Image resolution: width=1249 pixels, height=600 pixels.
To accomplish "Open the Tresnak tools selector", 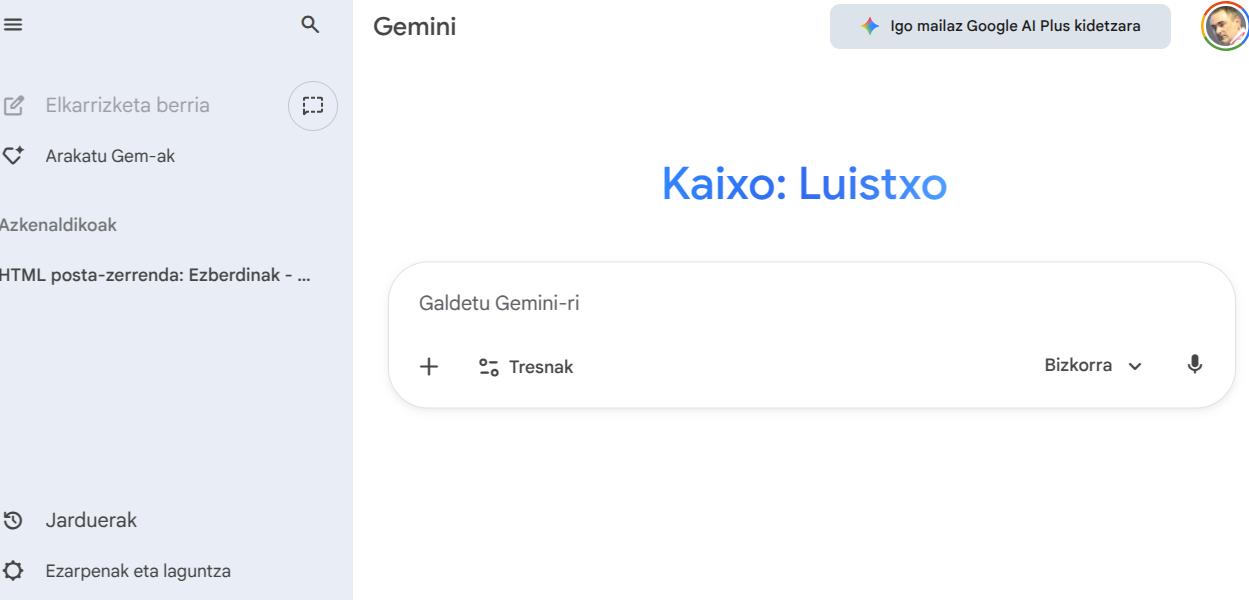I will coord(526,367).
